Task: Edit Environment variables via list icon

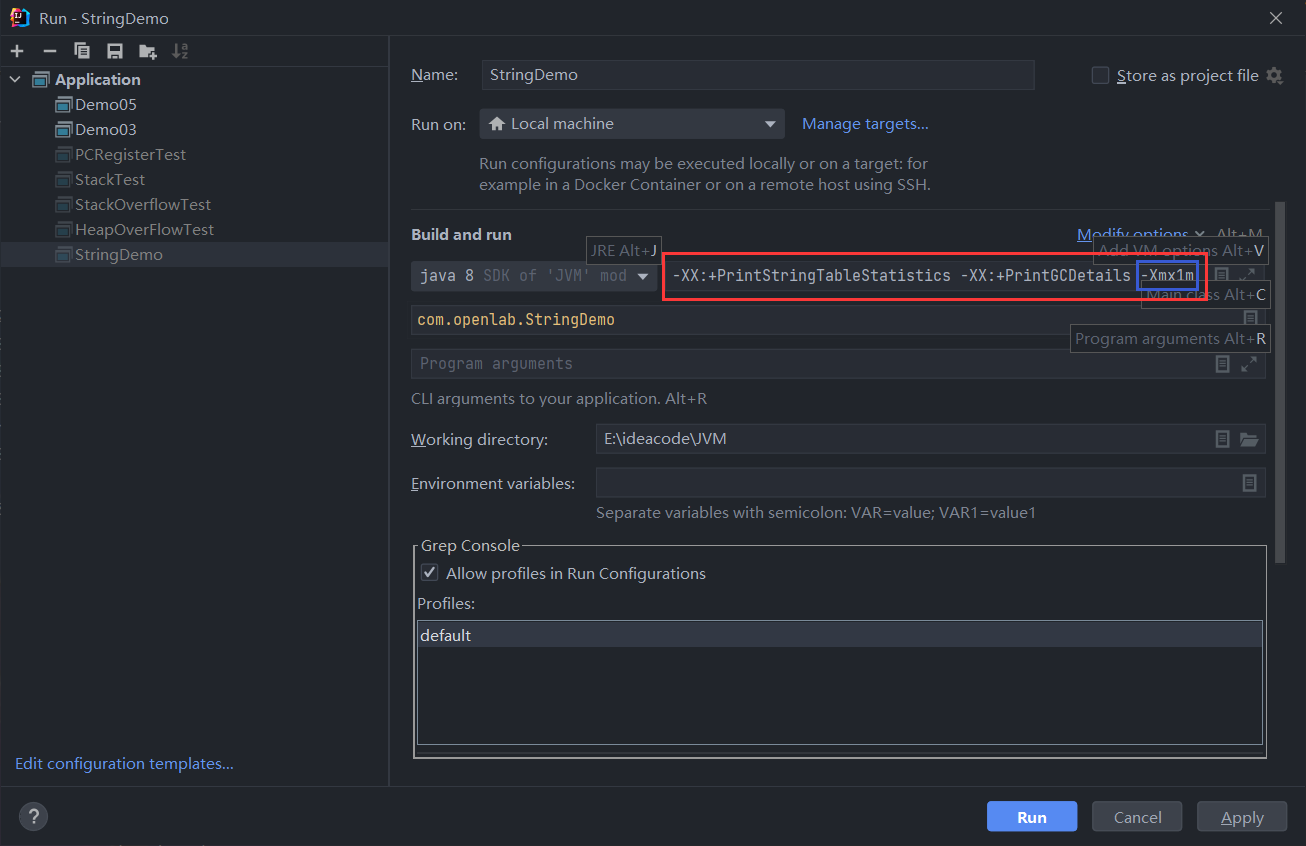Action: click(x=1249, y=483)
